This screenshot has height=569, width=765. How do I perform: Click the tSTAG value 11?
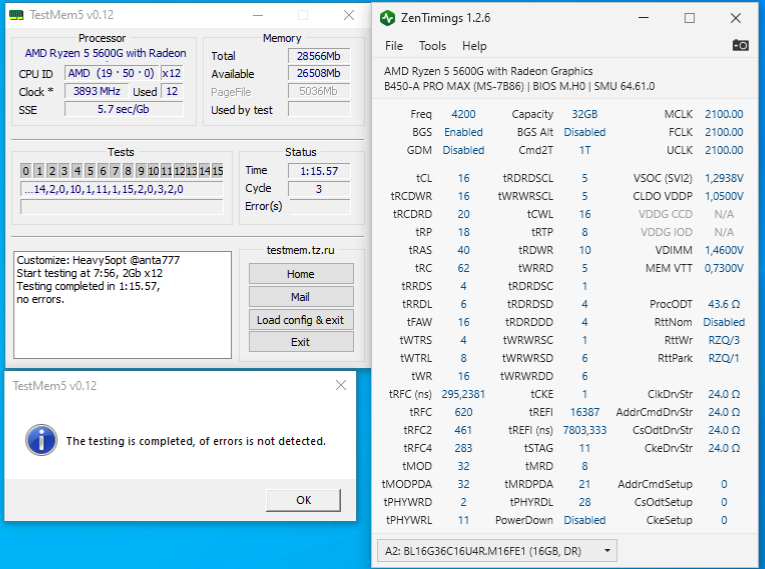[x=584, y=448]
